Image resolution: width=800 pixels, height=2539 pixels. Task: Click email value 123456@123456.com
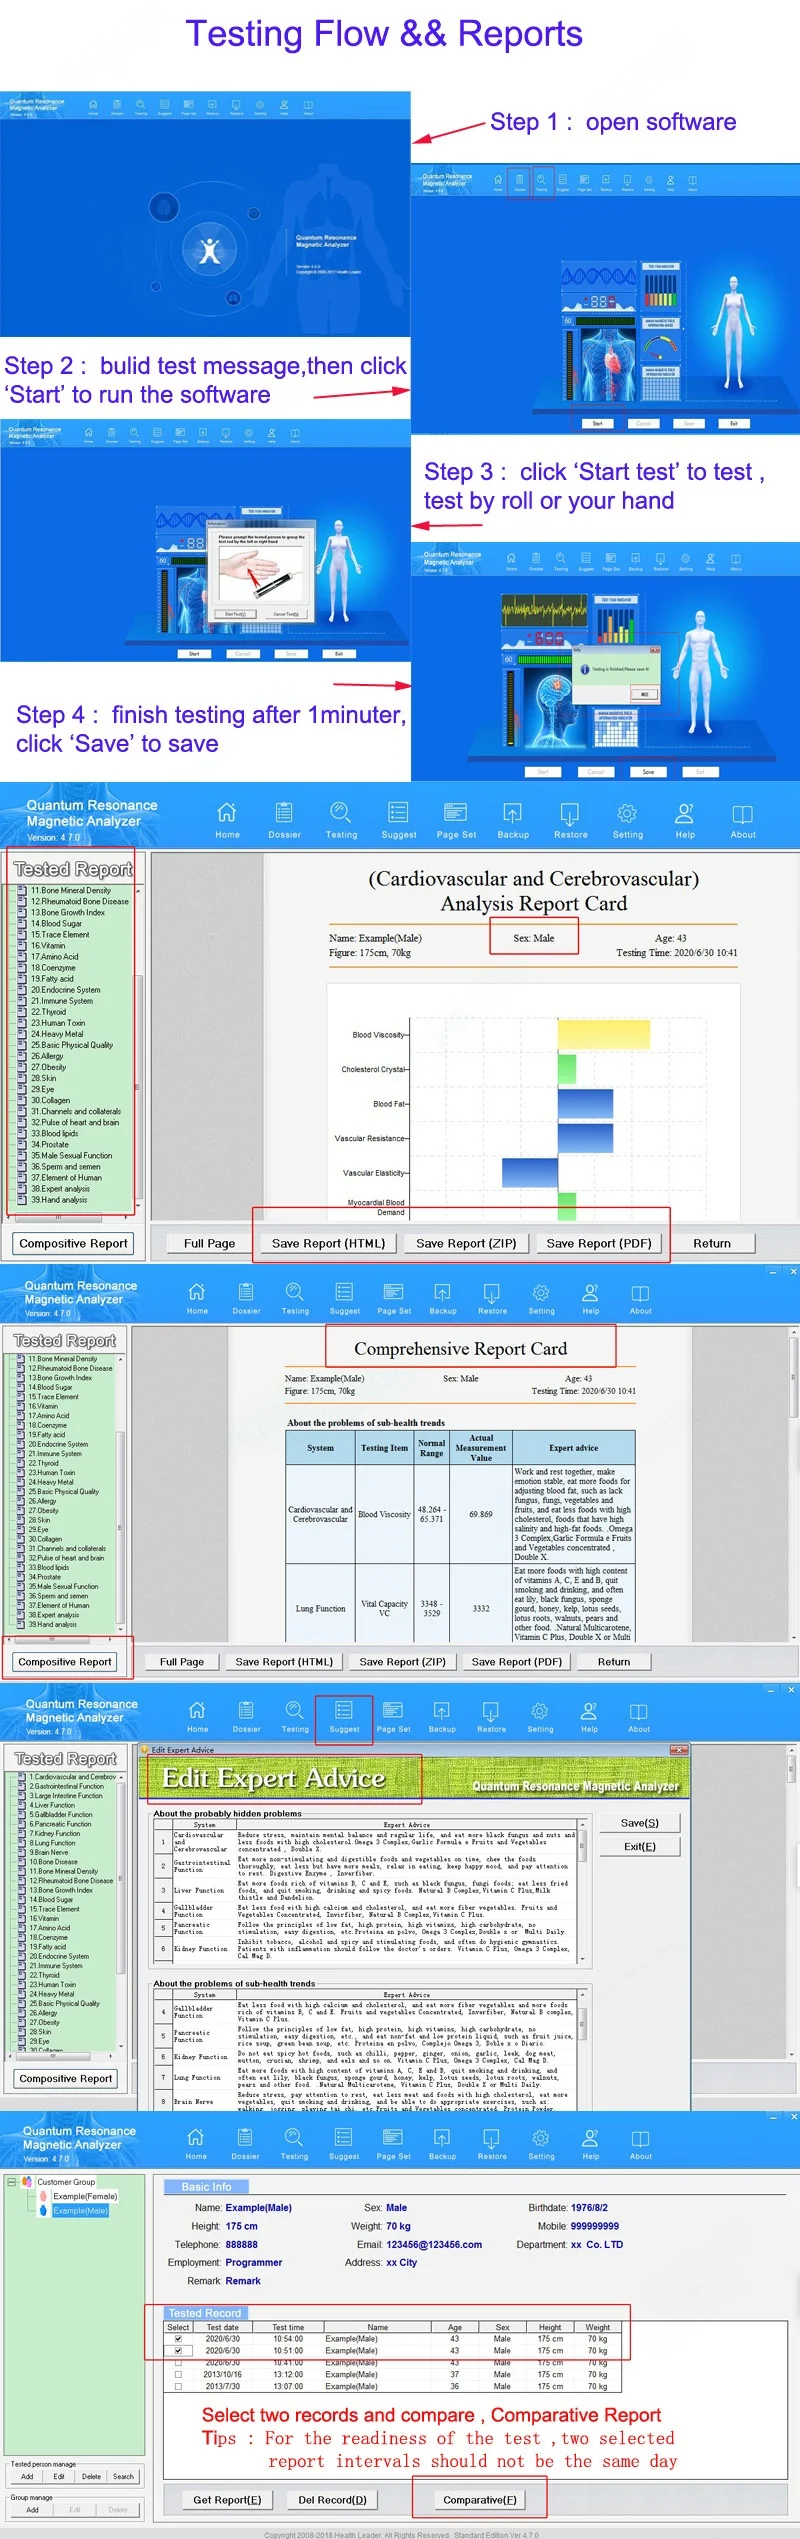(x=434, y=2244)
